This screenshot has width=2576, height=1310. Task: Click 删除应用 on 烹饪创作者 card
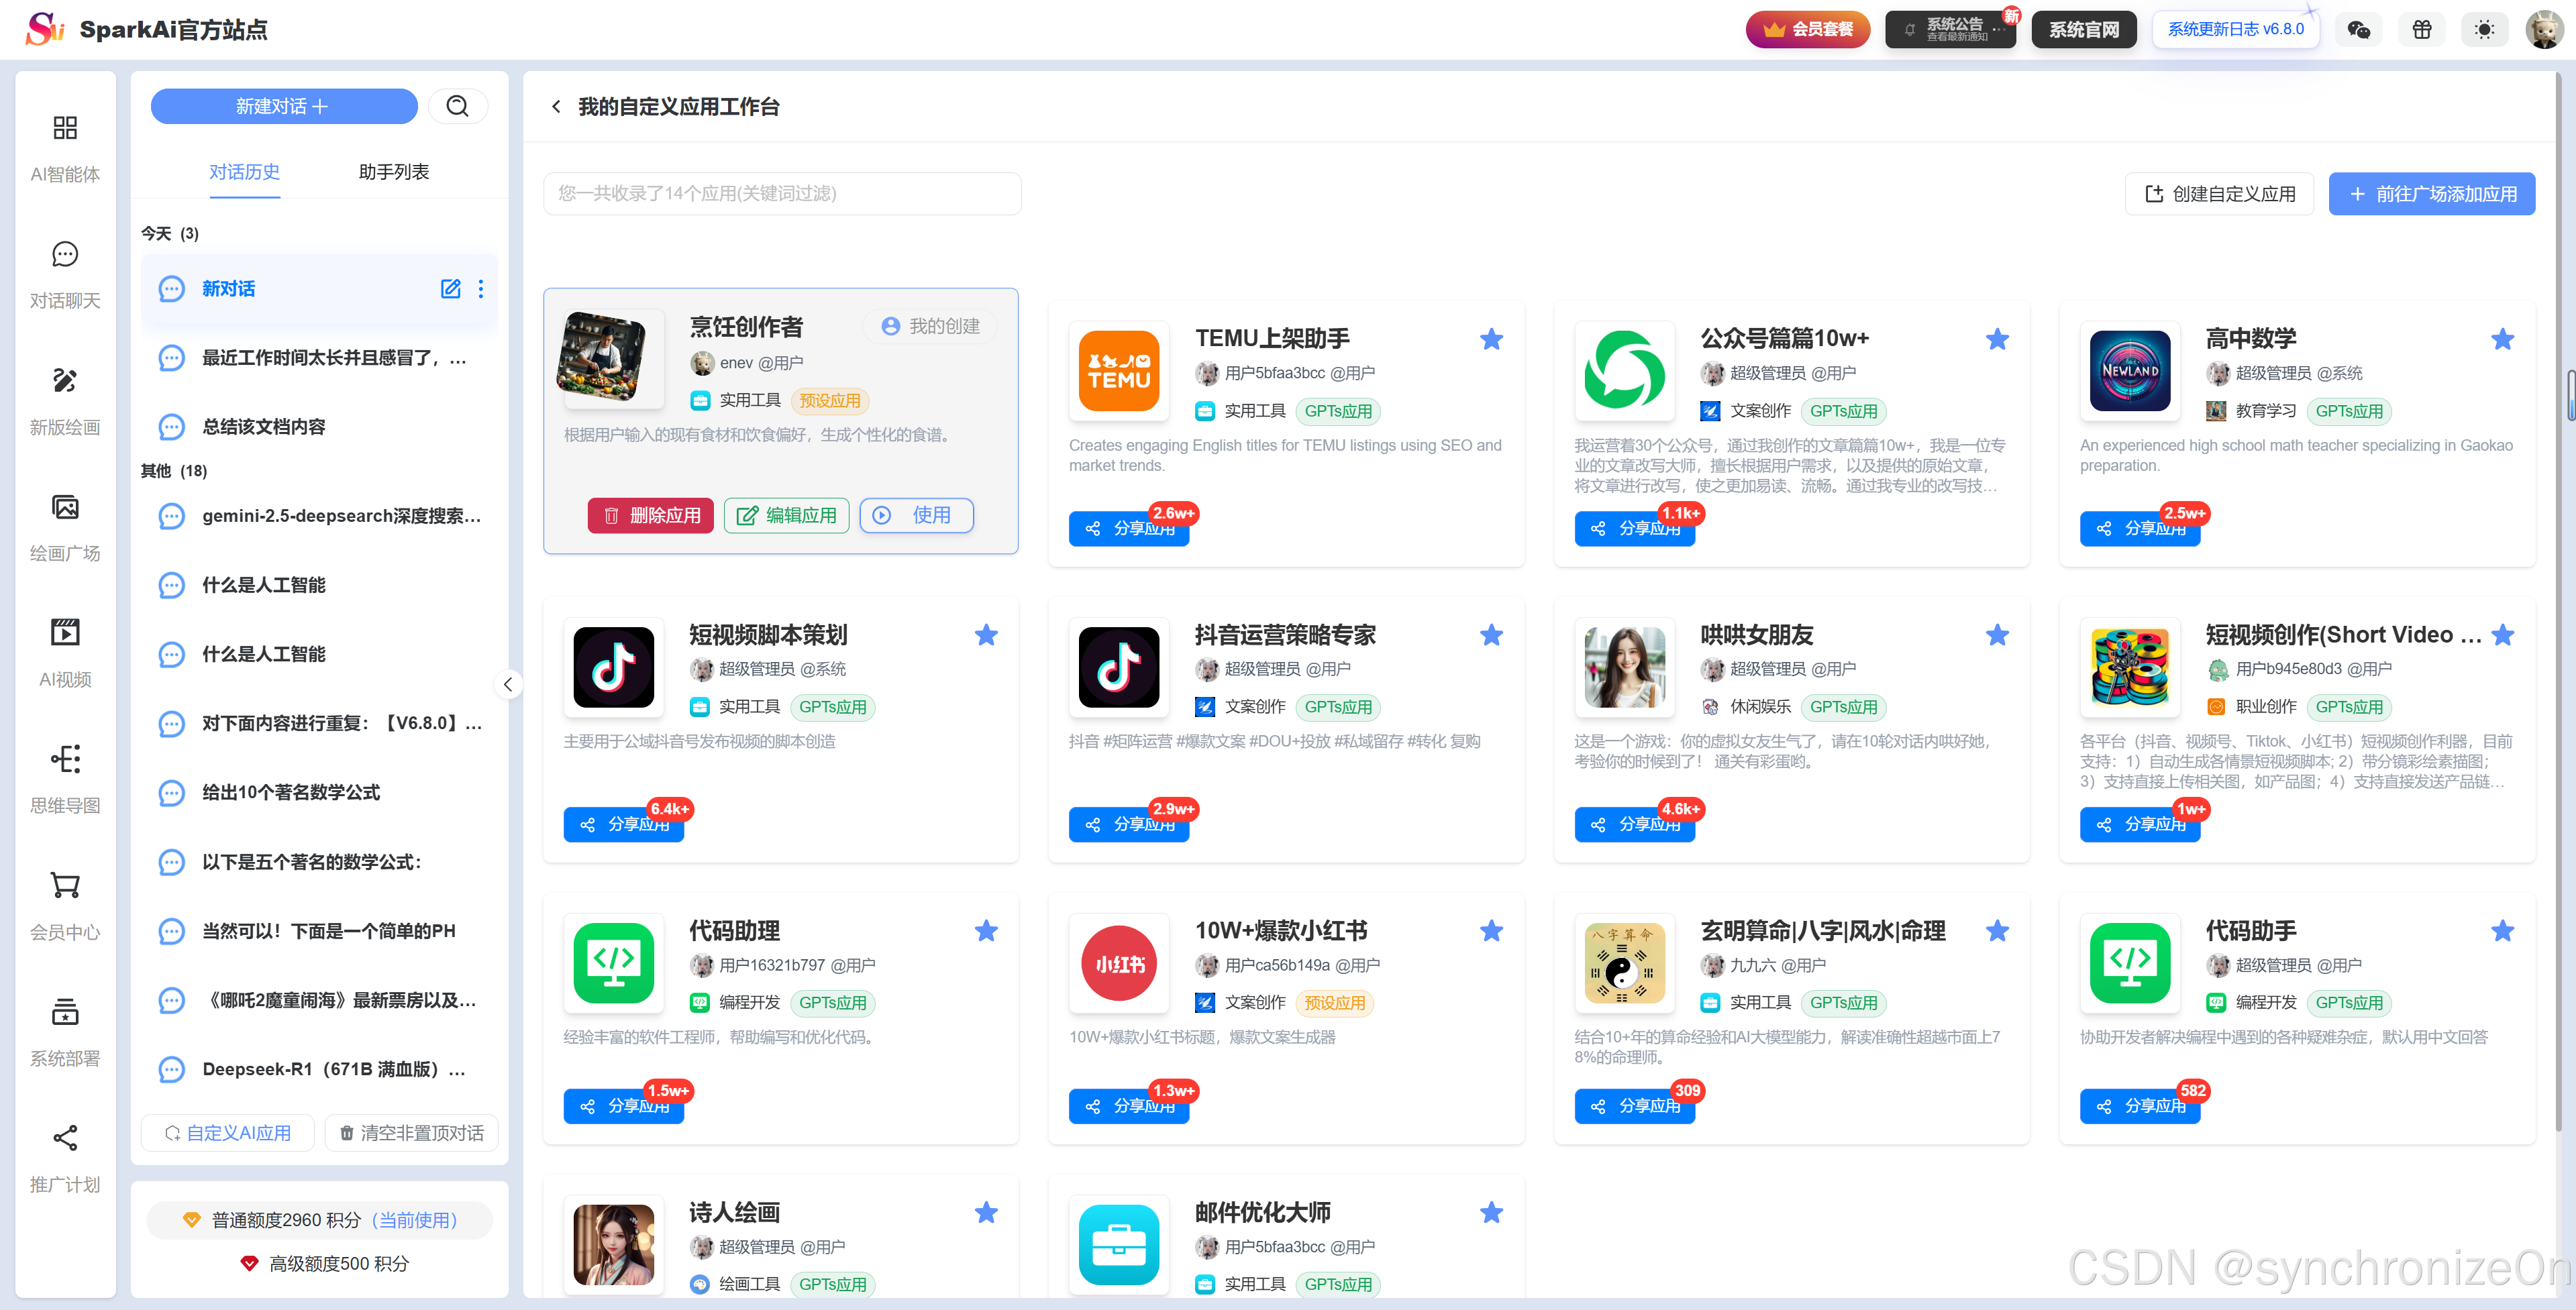point(650,515)
